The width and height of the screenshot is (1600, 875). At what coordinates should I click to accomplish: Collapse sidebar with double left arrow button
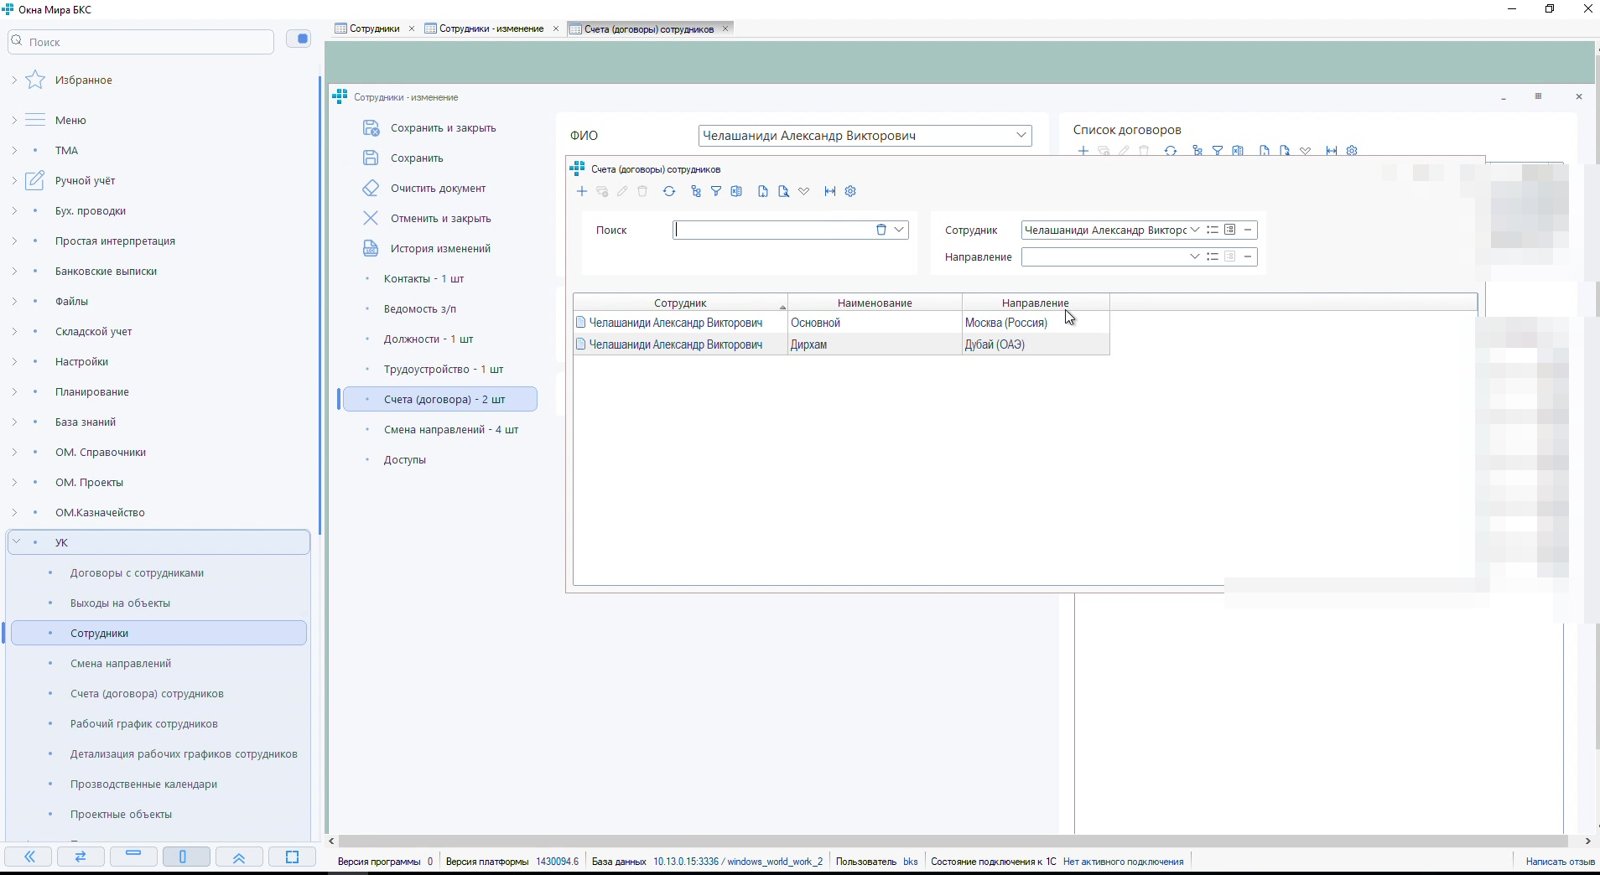(30, 857)
